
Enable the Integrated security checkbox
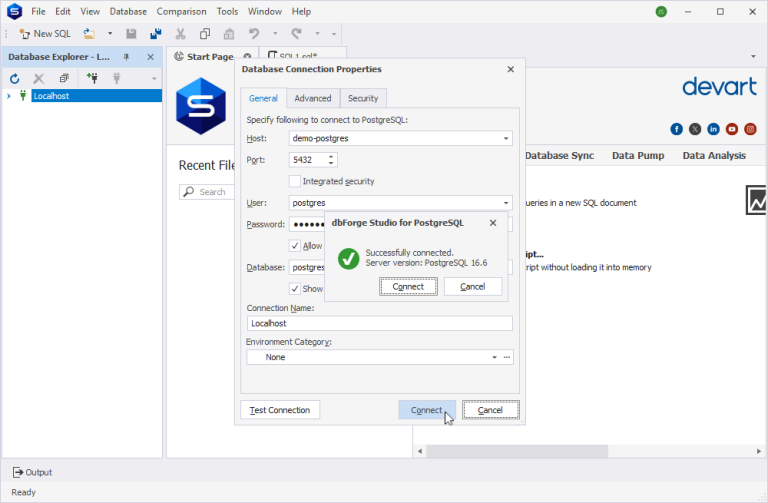(295, 181)
